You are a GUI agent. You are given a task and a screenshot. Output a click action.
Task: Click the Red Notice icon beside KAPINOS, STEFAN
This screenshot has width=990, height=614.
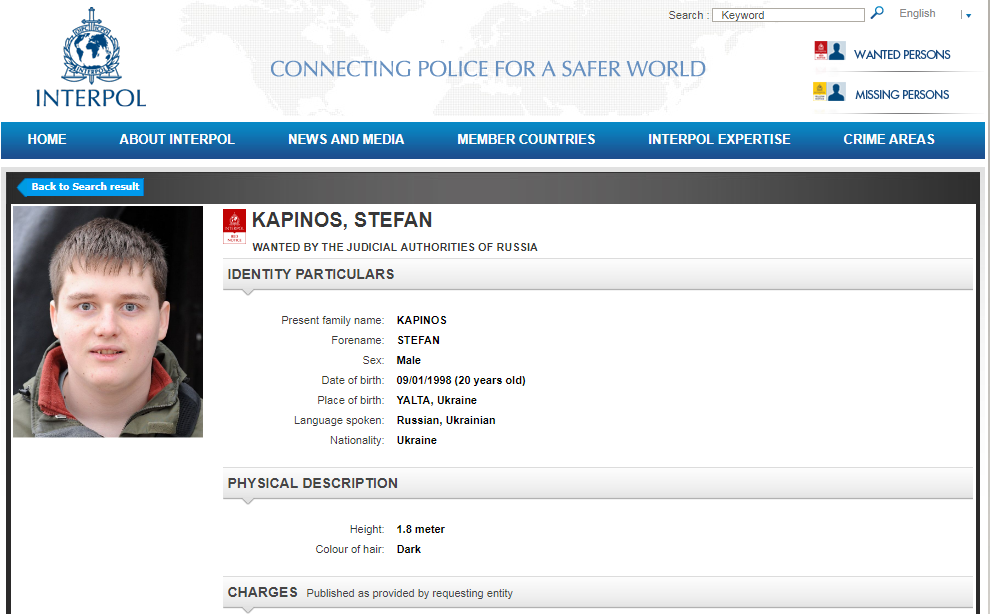(234, 227)
